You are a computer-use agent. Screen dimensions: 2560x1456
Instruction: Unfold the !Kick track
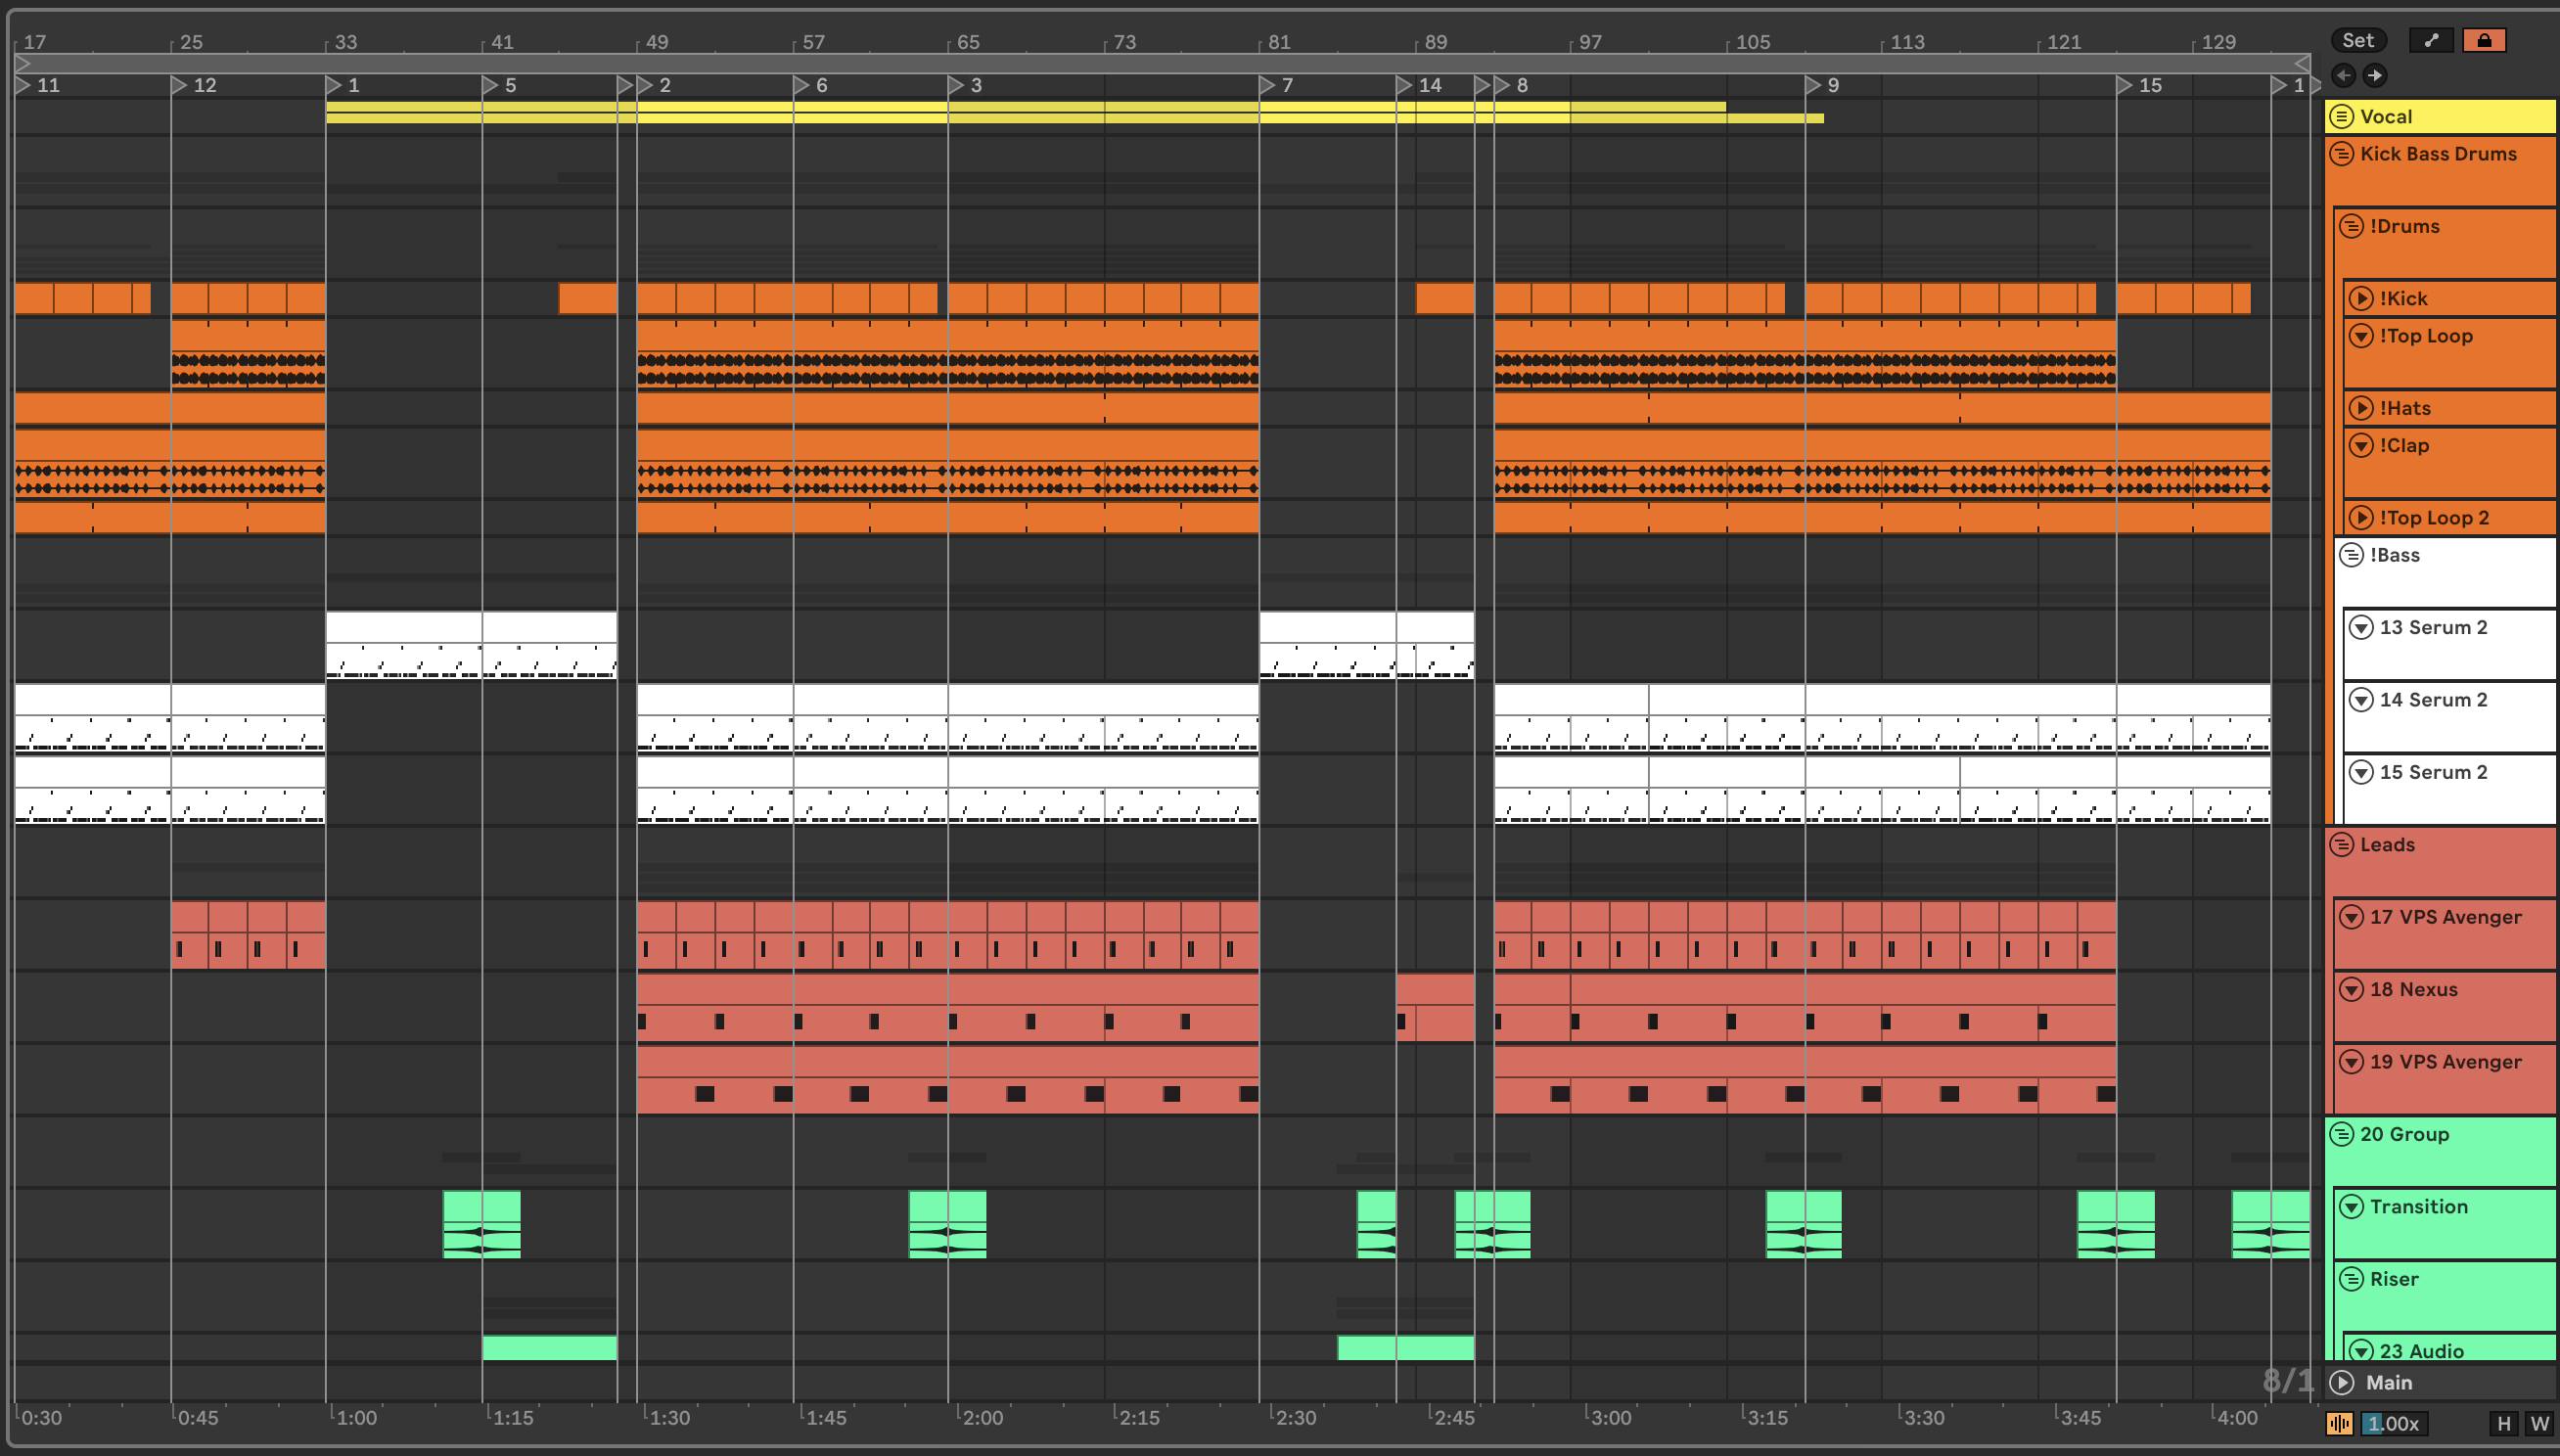tap(2361, 299)
